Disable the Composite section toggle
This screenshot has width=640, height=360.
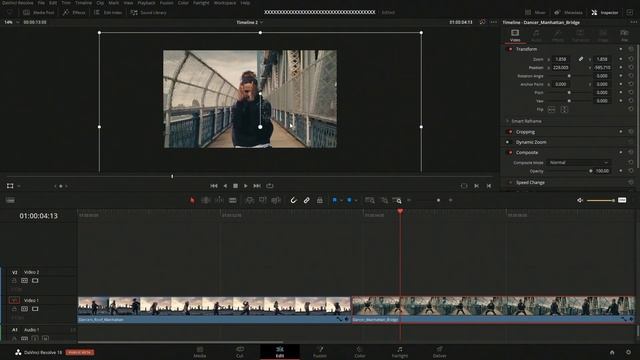[510, 152]
